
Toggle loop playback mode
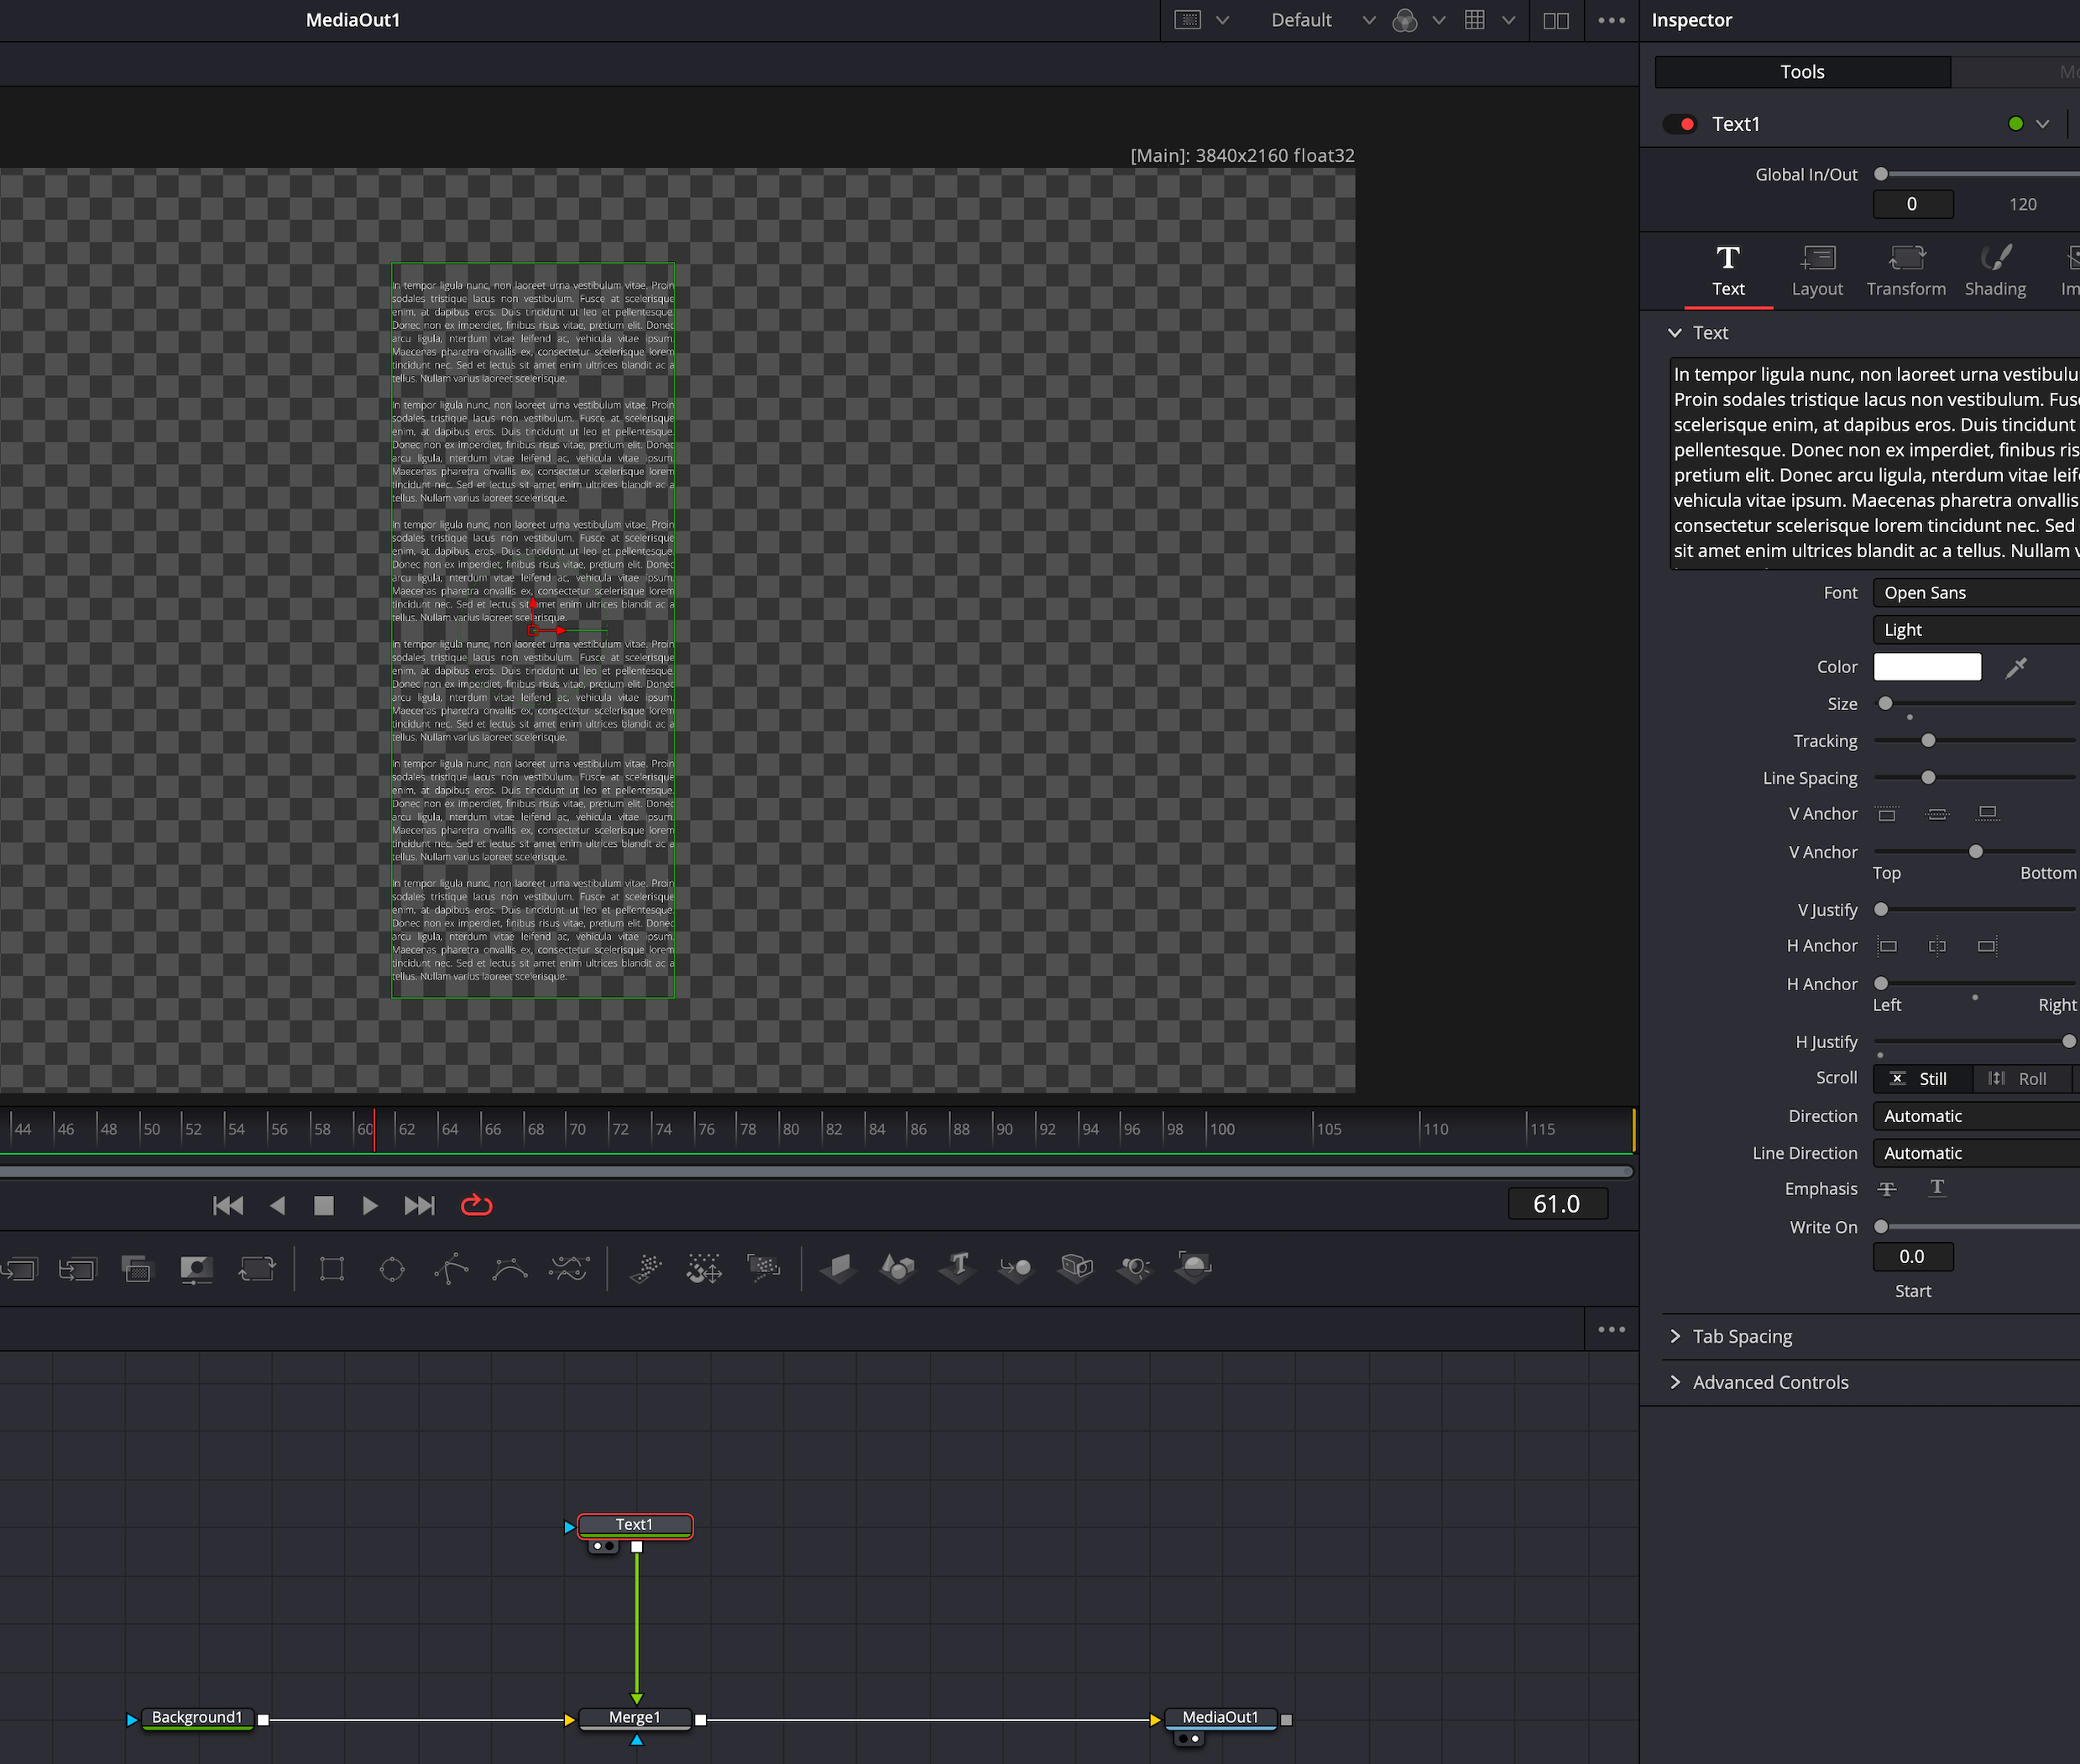click(476, 1206)
